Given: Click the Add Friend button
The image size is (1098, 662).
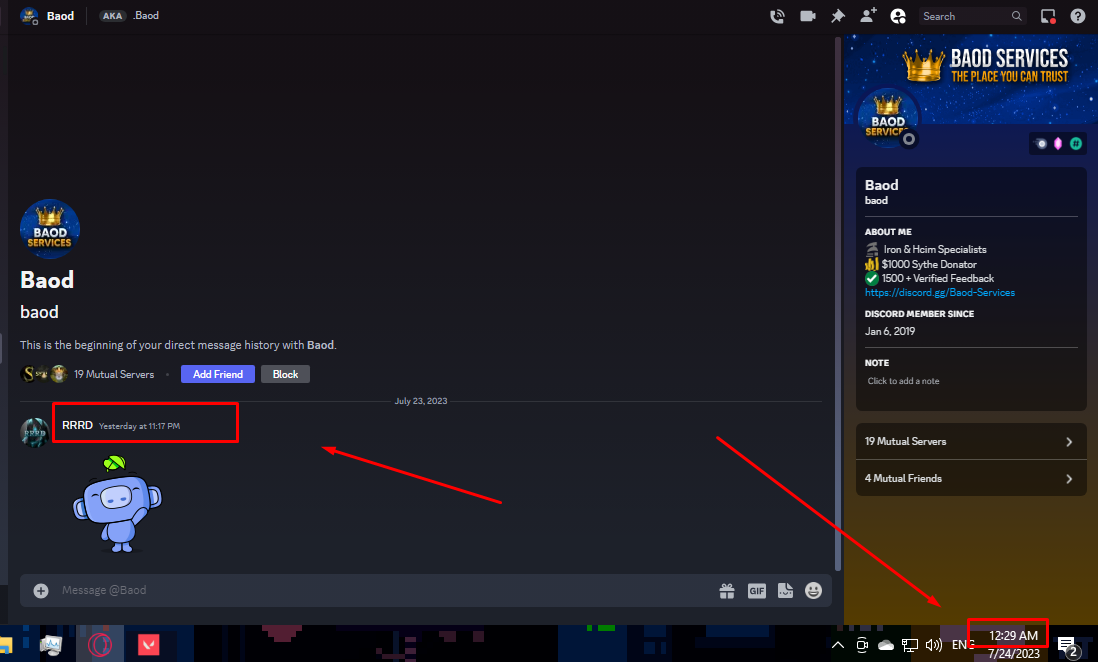Looking at the screenshot, I should click(218, 374).
